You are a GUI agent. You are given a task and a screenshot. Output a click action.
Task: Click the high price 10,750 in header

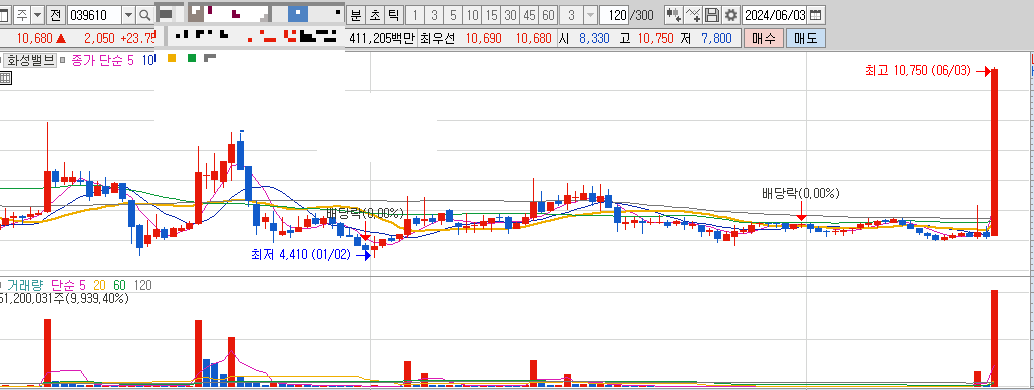click(x=655, y=38)
